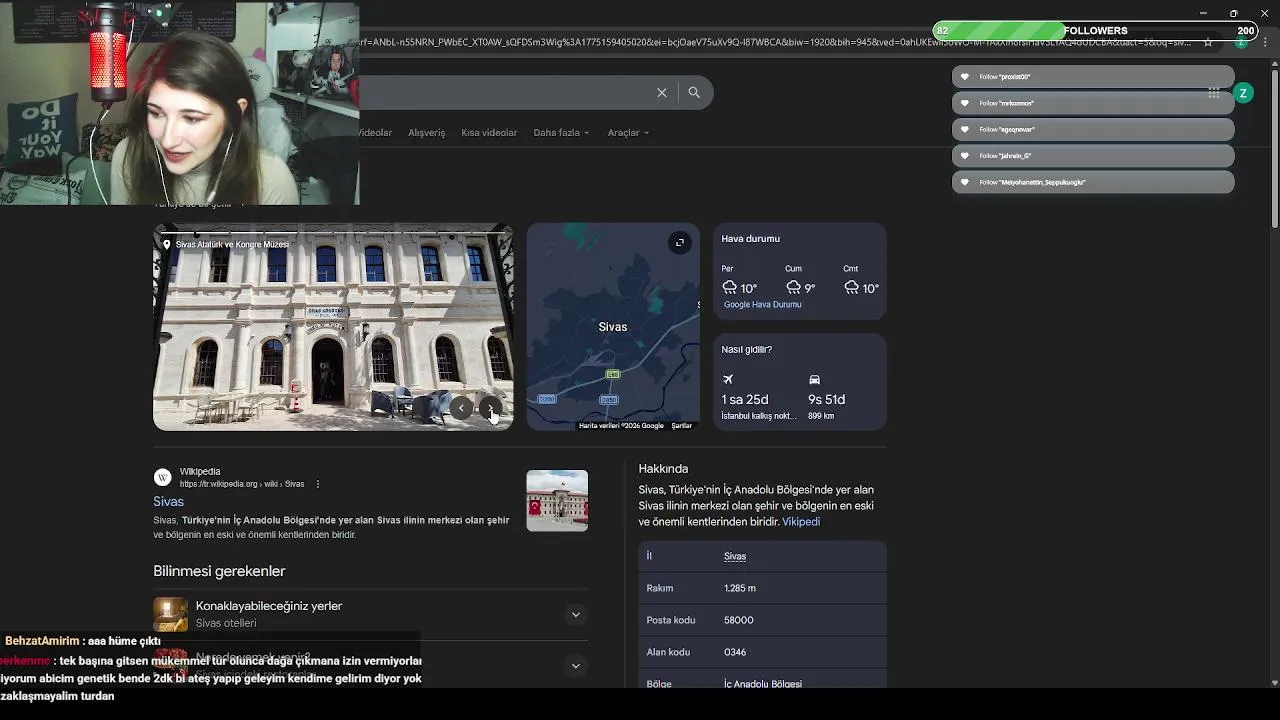This screenshot has width=1280, height=720.
Task: Click the İç Anadolu Bölgesi value
Action: point(763,684)
